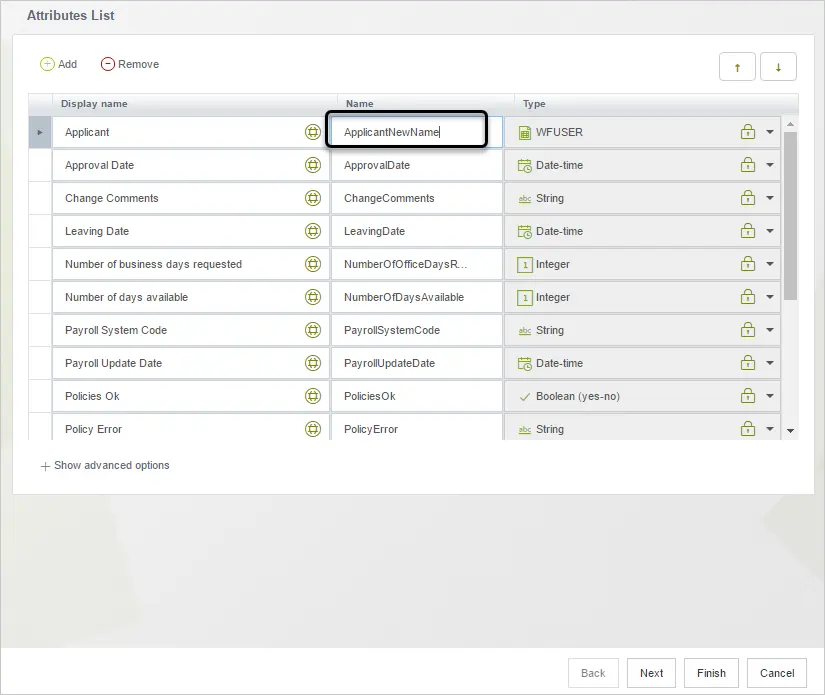Toggle the lock for PoliciesOk attribute
The width and height of the screenshot is (825, 695).
pyautogui.click(x=748, y=396)
